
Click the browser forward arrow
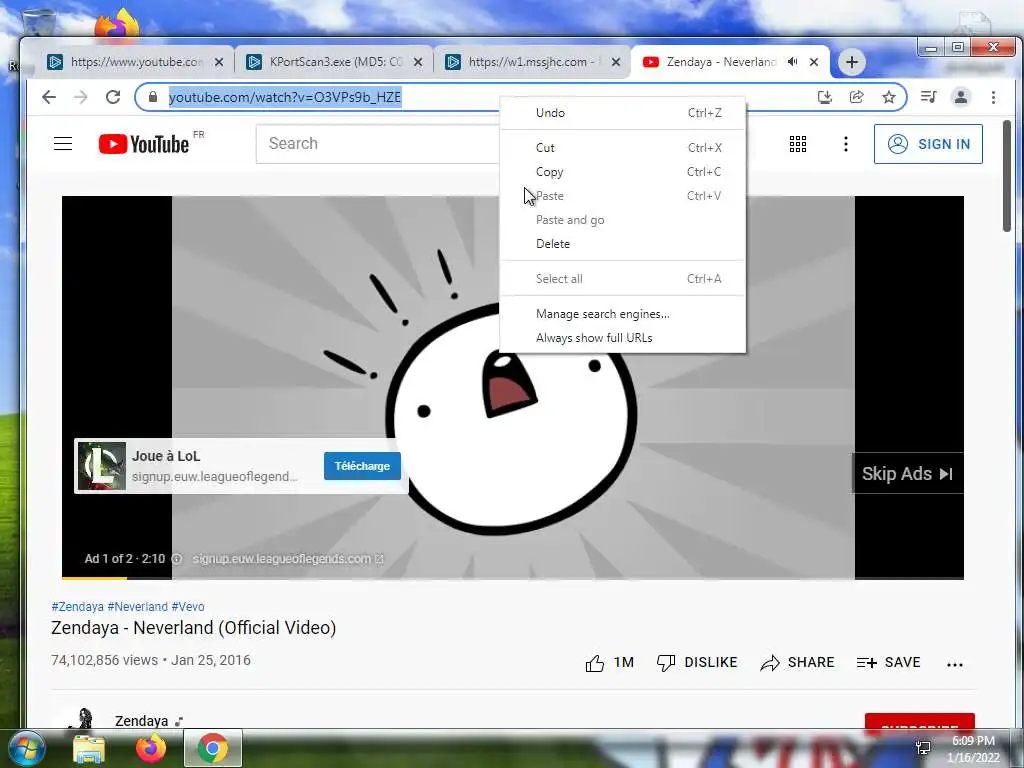pyautogui.click(x=81, y=97)
